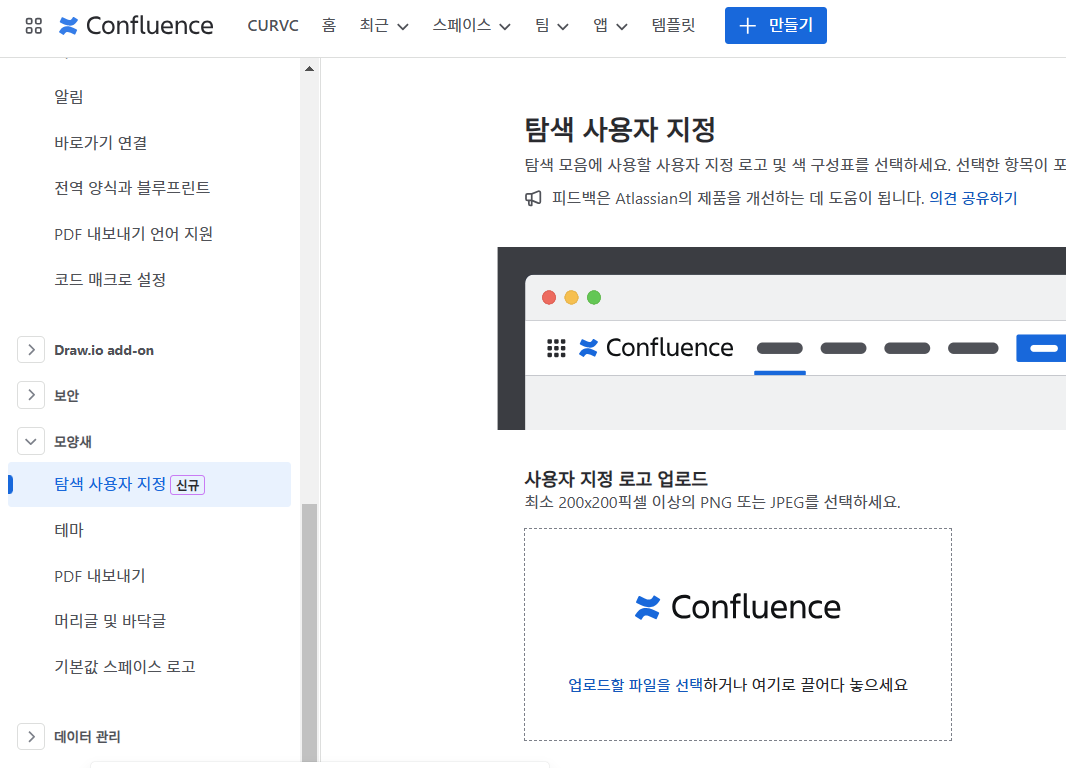Click Confluence logo in upload dropzone
The width and height of the screenshot is (1066, 768).
click(x=738, y=607)
